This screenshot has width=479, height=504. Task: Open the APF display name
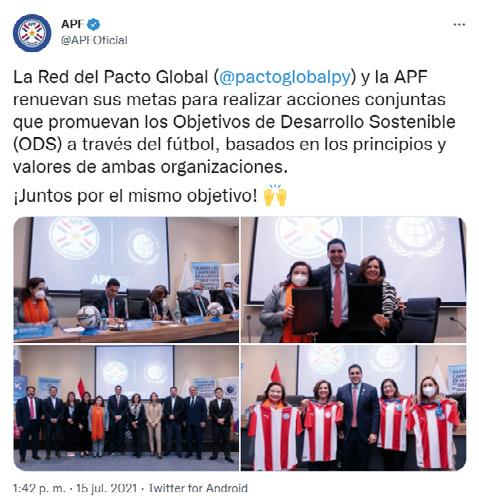point(72,24)
